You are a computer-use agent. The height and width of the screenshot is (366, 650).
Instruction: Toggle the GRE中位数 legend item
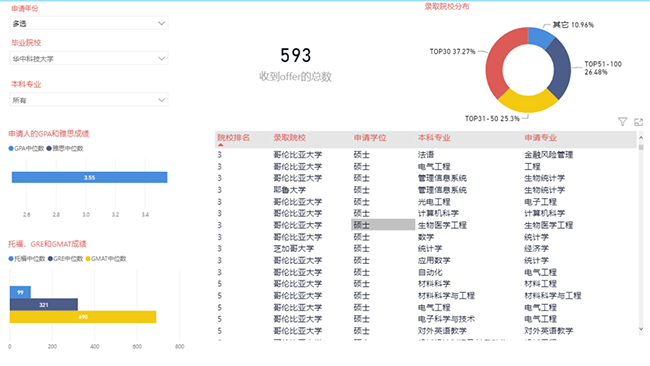click(65, 259)
